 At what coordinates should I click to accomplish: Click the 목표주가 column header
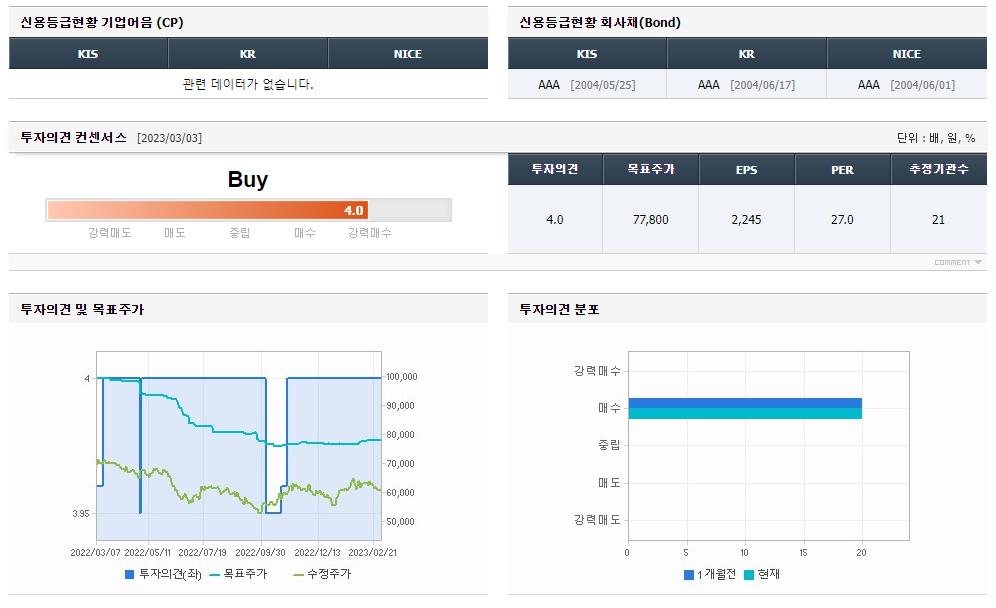tap(651, 169)
